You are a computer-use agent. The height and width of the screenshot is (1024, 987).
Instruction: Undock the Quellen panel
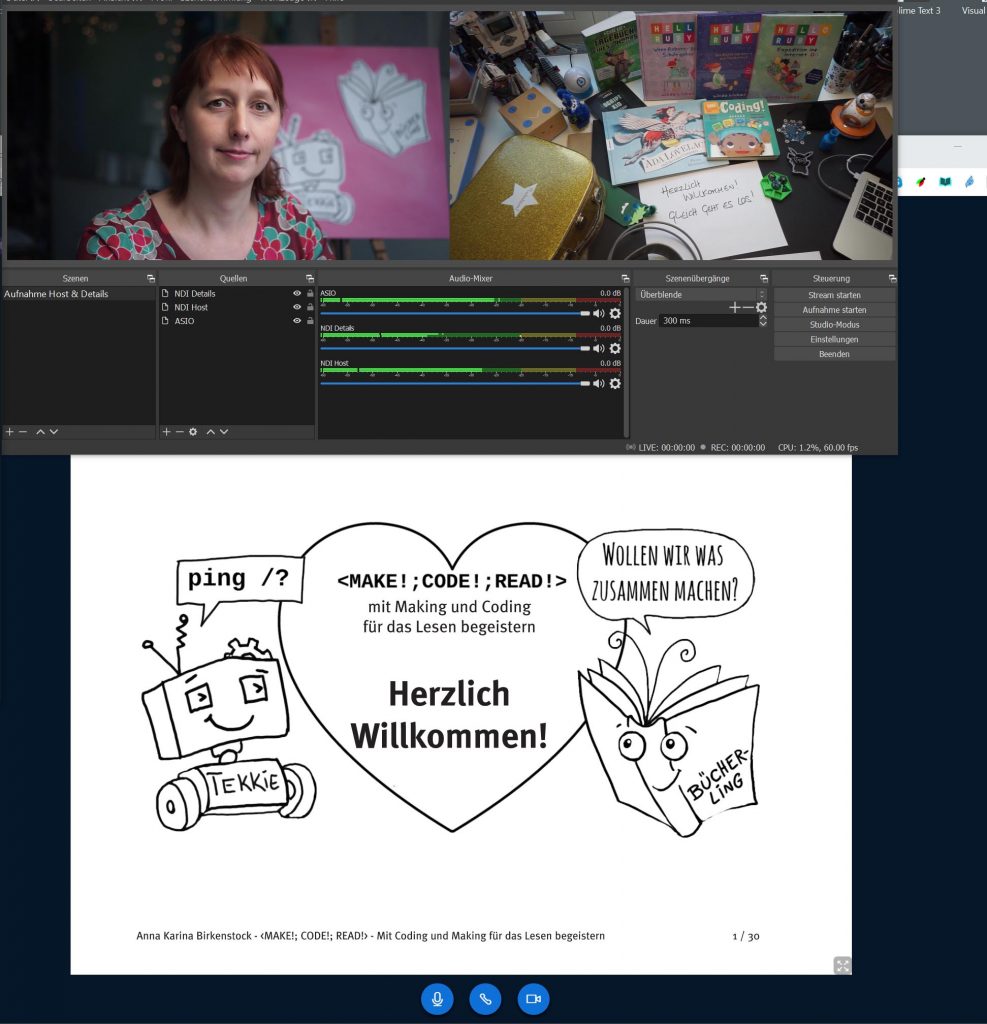[x=310, y=279]
